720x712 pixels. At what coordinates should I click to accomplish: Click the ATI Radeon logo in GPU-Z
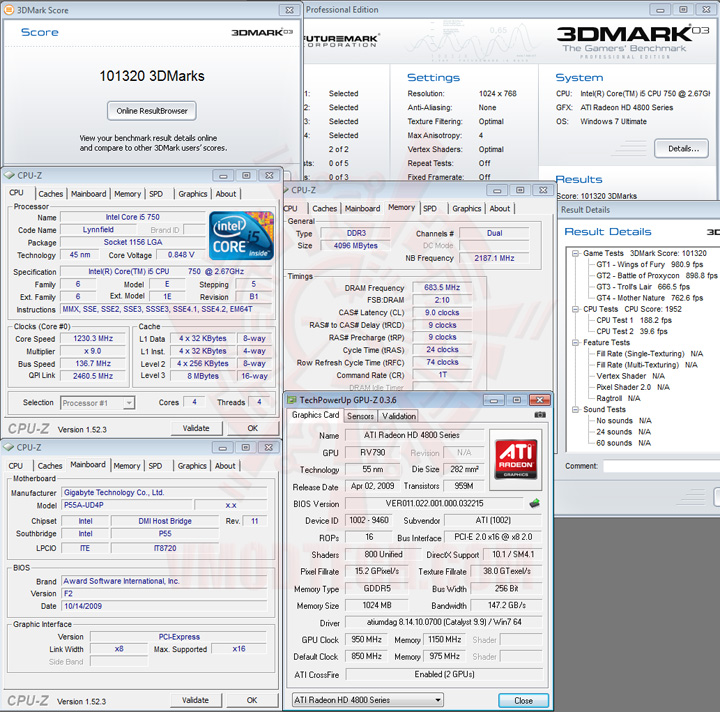[516, 460]
